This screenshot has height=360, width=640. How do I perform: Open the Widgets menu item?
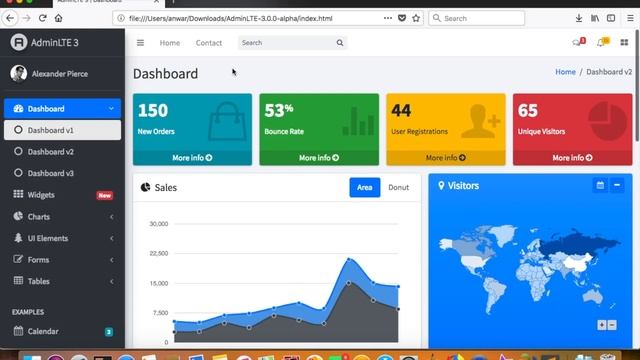62,195
